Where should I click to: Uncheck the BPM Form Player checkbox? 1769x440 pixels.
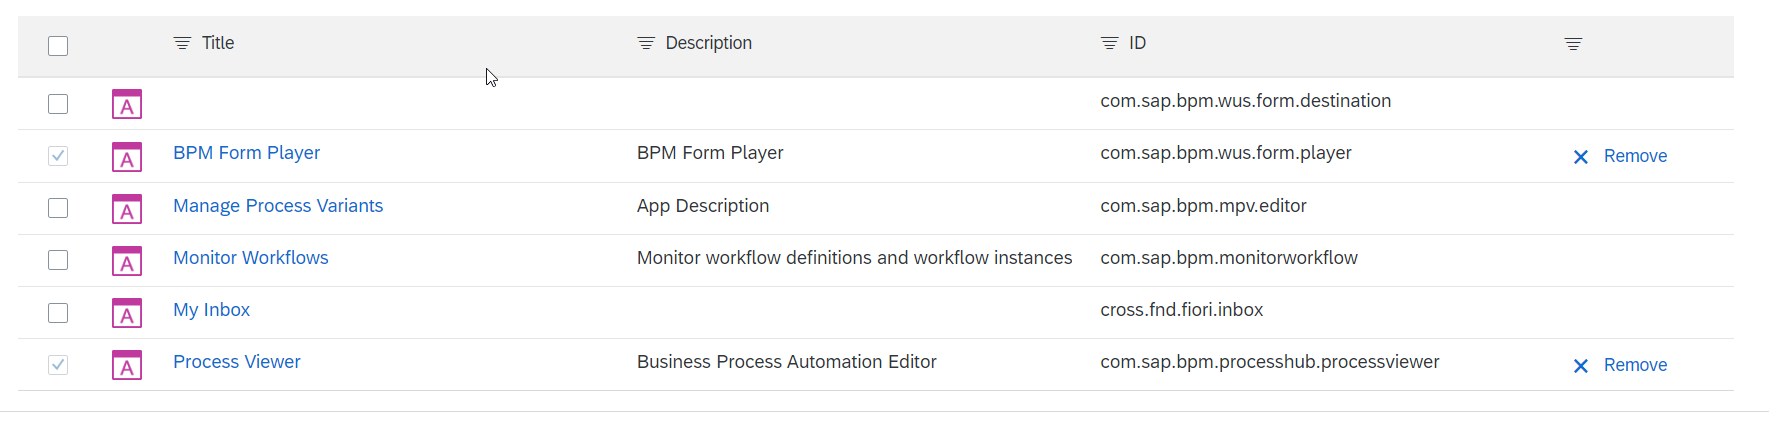click(58, 156)
